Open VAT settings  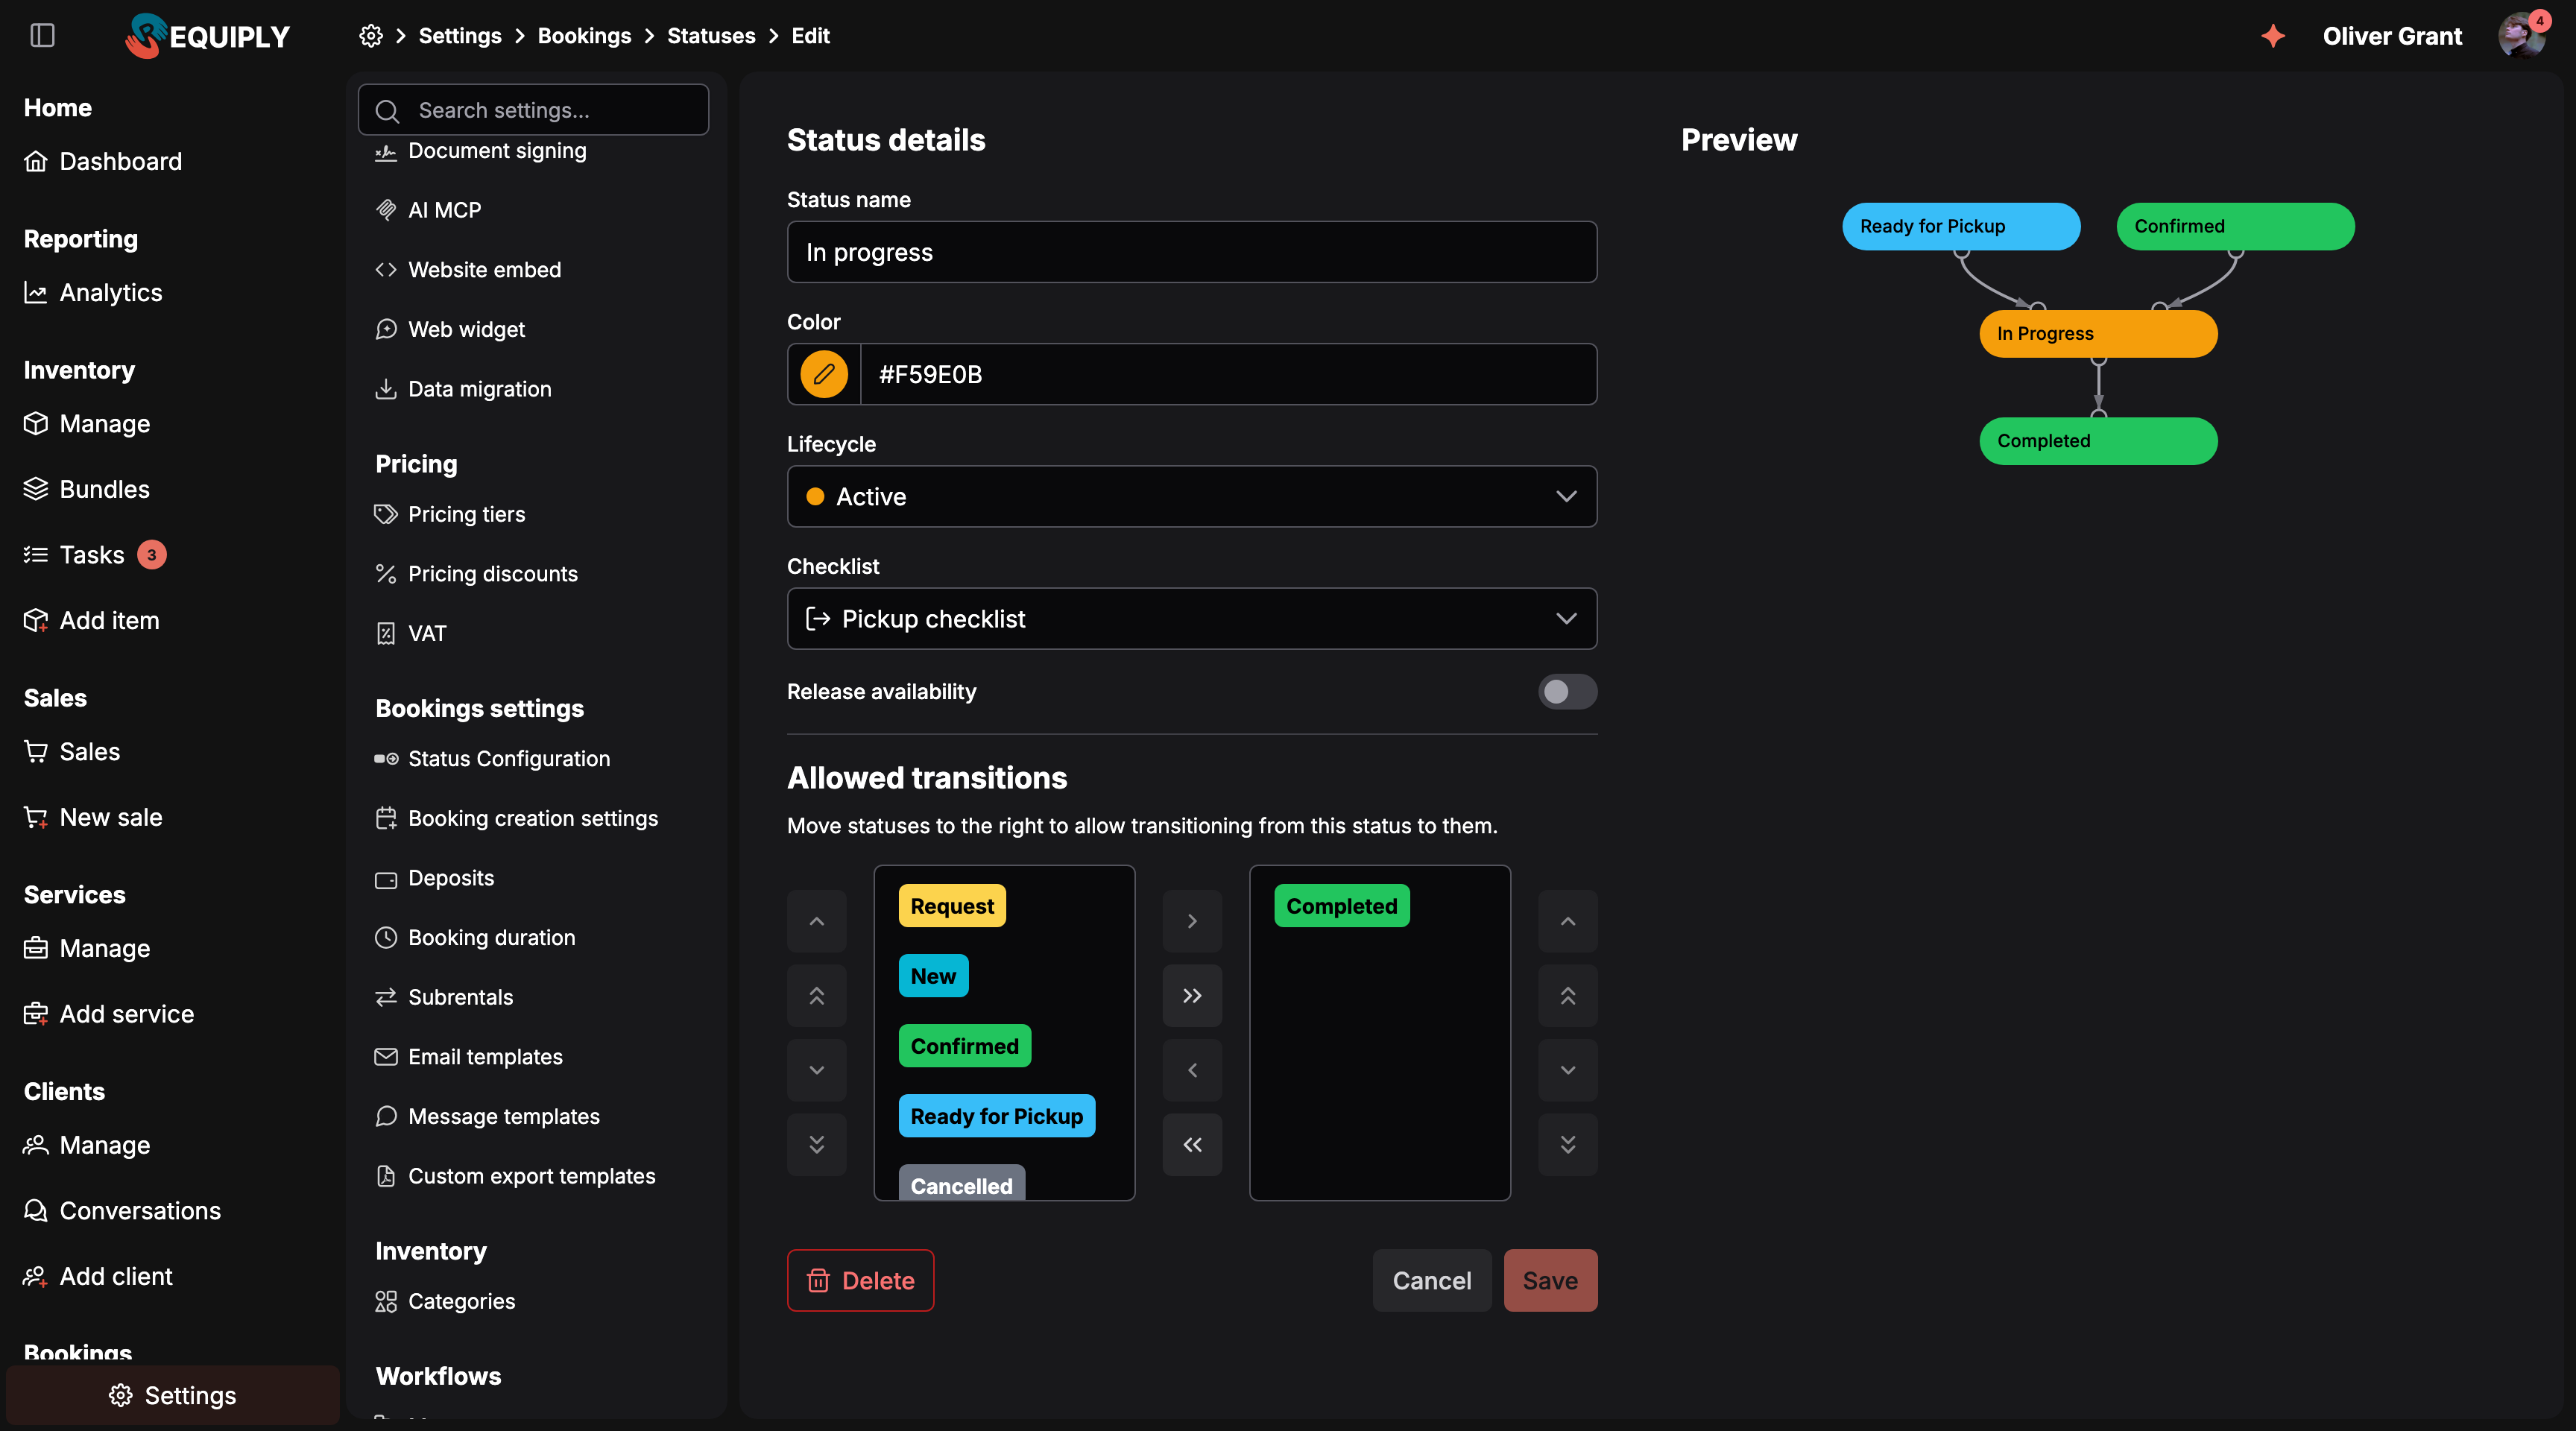(410, 633)
